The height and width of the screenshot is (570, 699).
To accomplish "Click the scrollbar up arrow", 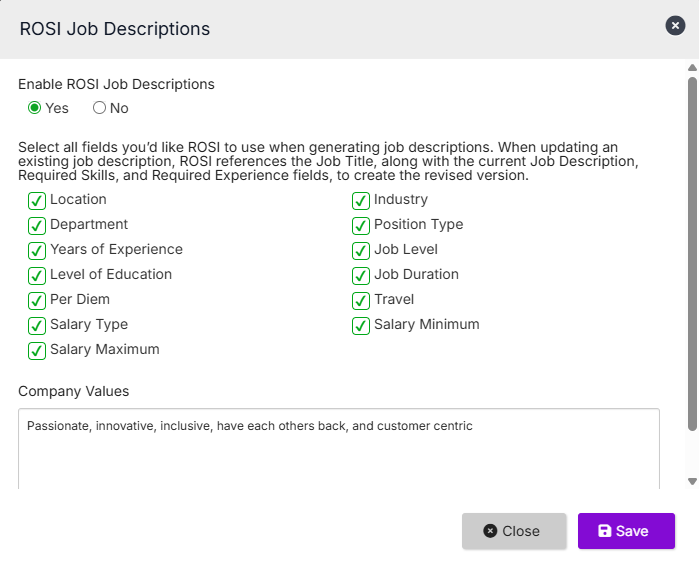I will click(692, 68).
